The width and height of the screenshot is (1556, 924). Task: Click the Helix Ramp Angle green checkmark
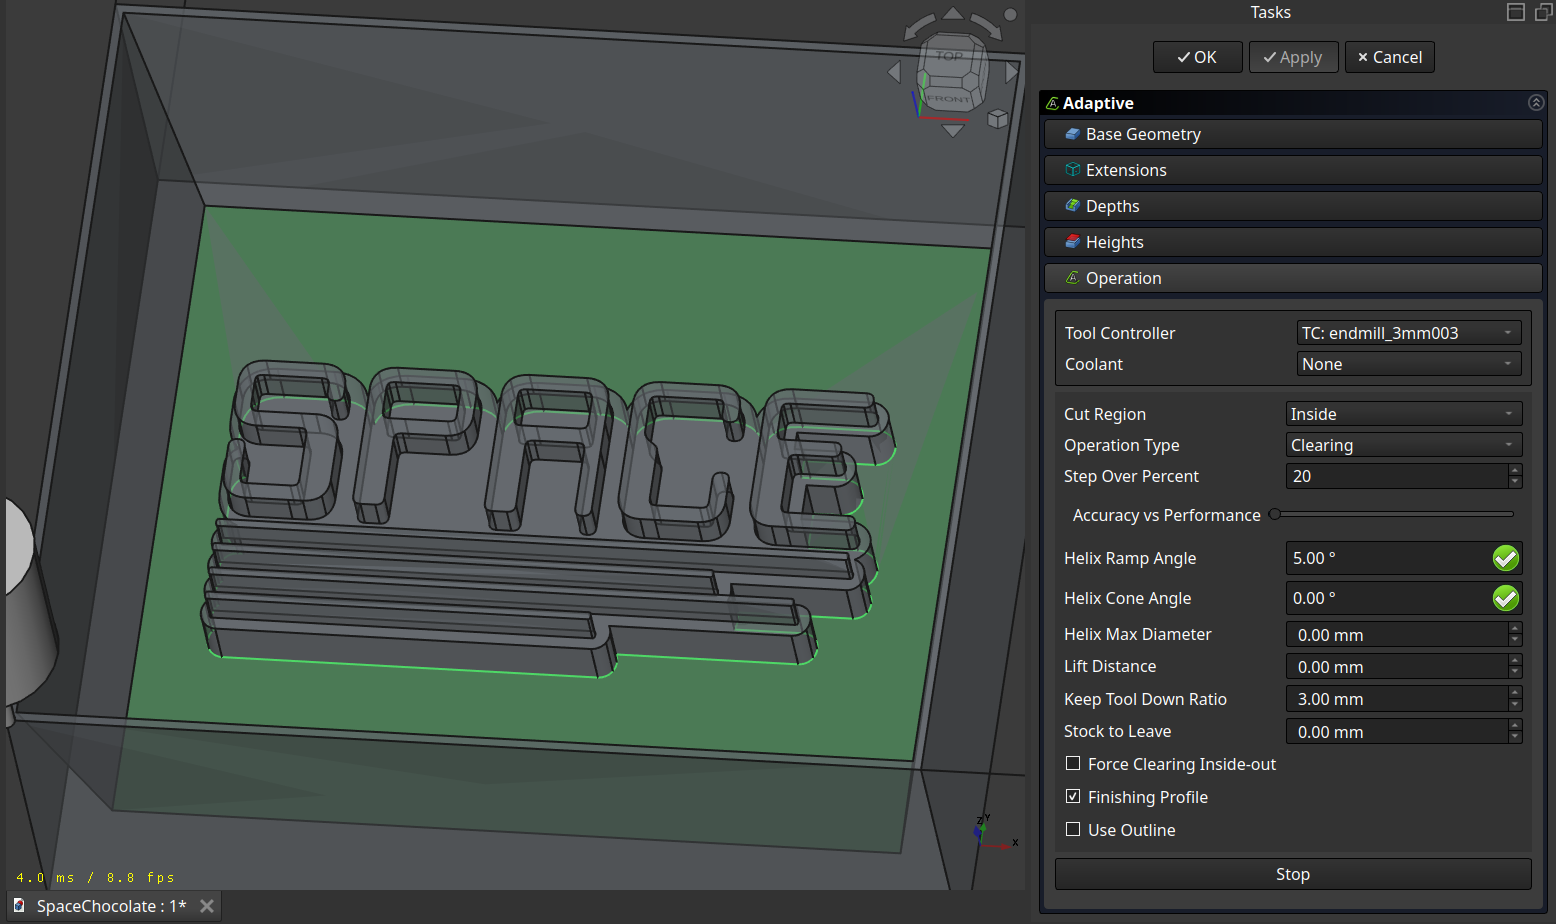[x=1506, y=558]
